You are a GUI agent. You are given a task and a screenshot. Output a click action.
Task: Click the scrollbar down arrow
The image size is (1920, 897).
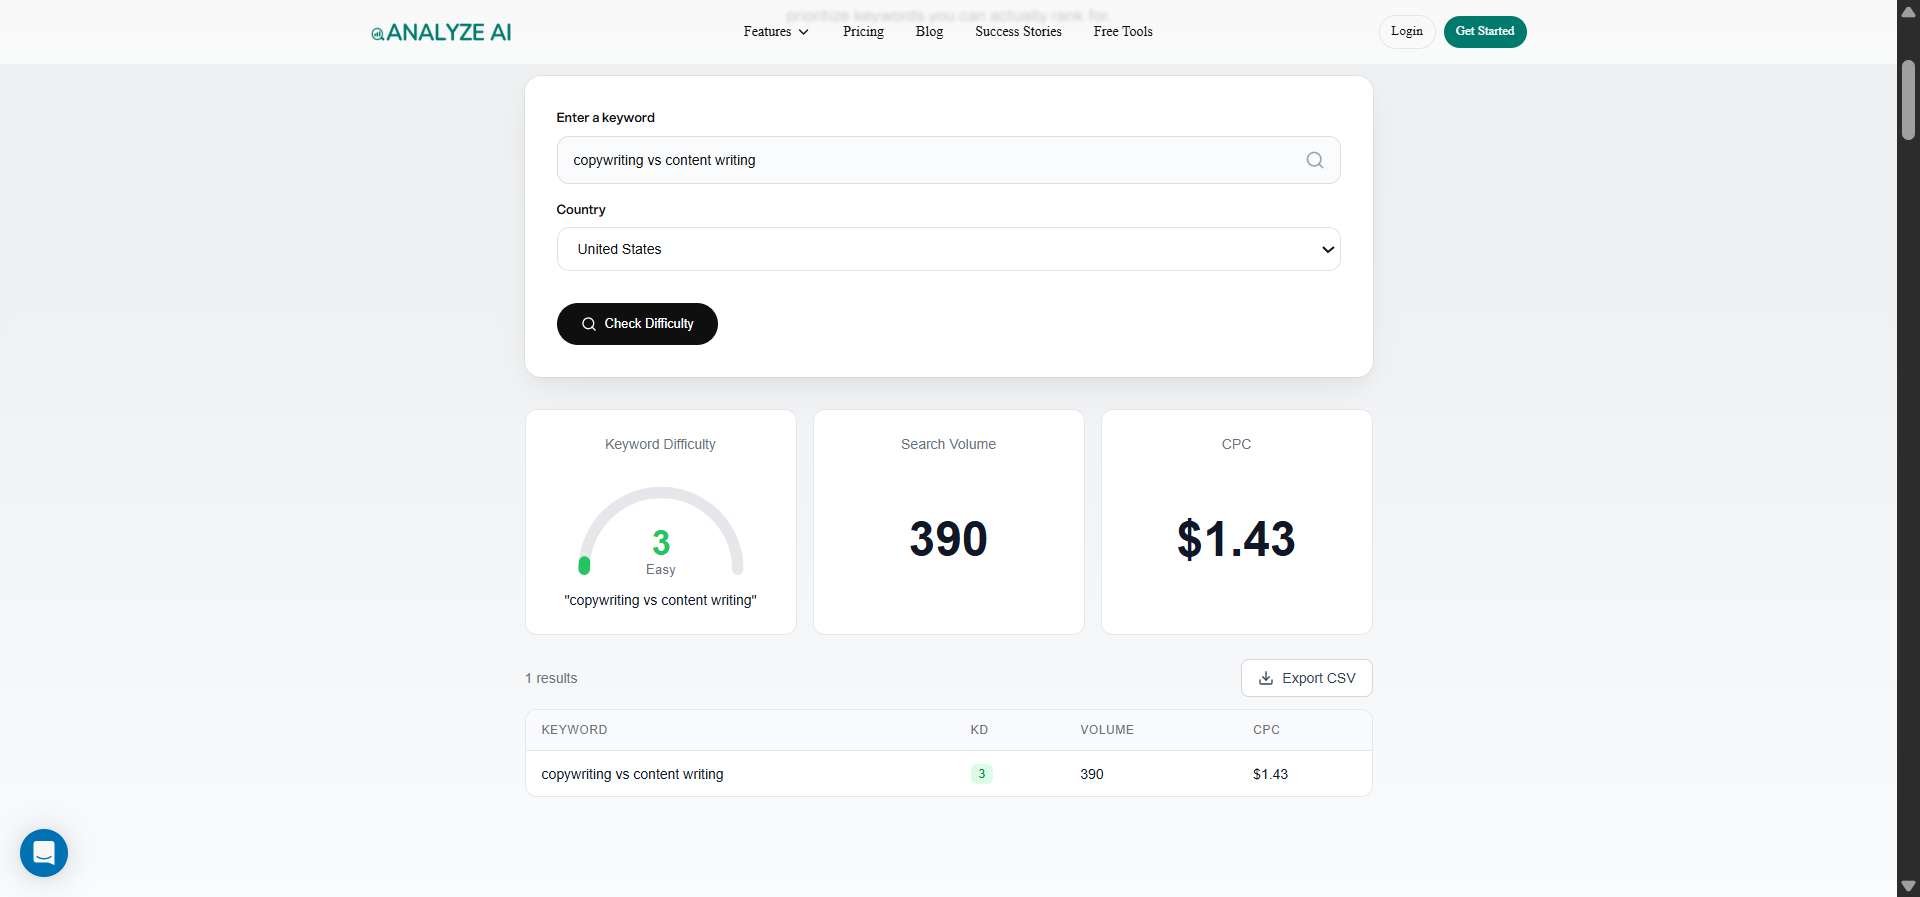[1908, 886]
